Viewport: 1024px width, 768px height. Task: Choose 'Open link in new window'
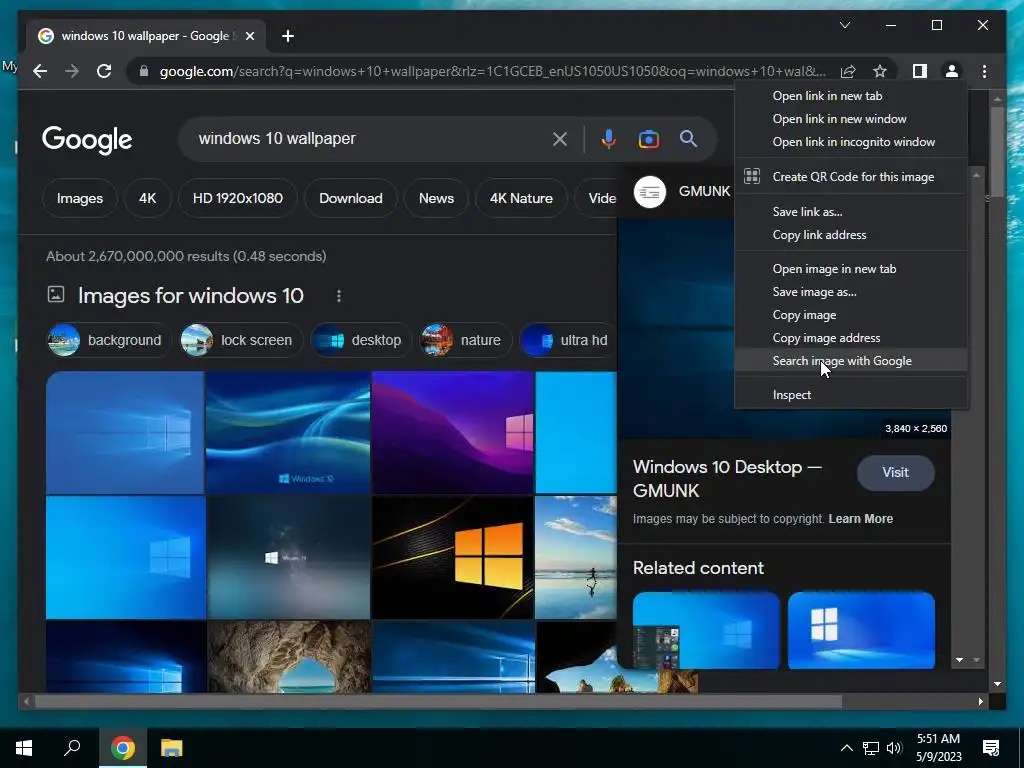[851, 119]
